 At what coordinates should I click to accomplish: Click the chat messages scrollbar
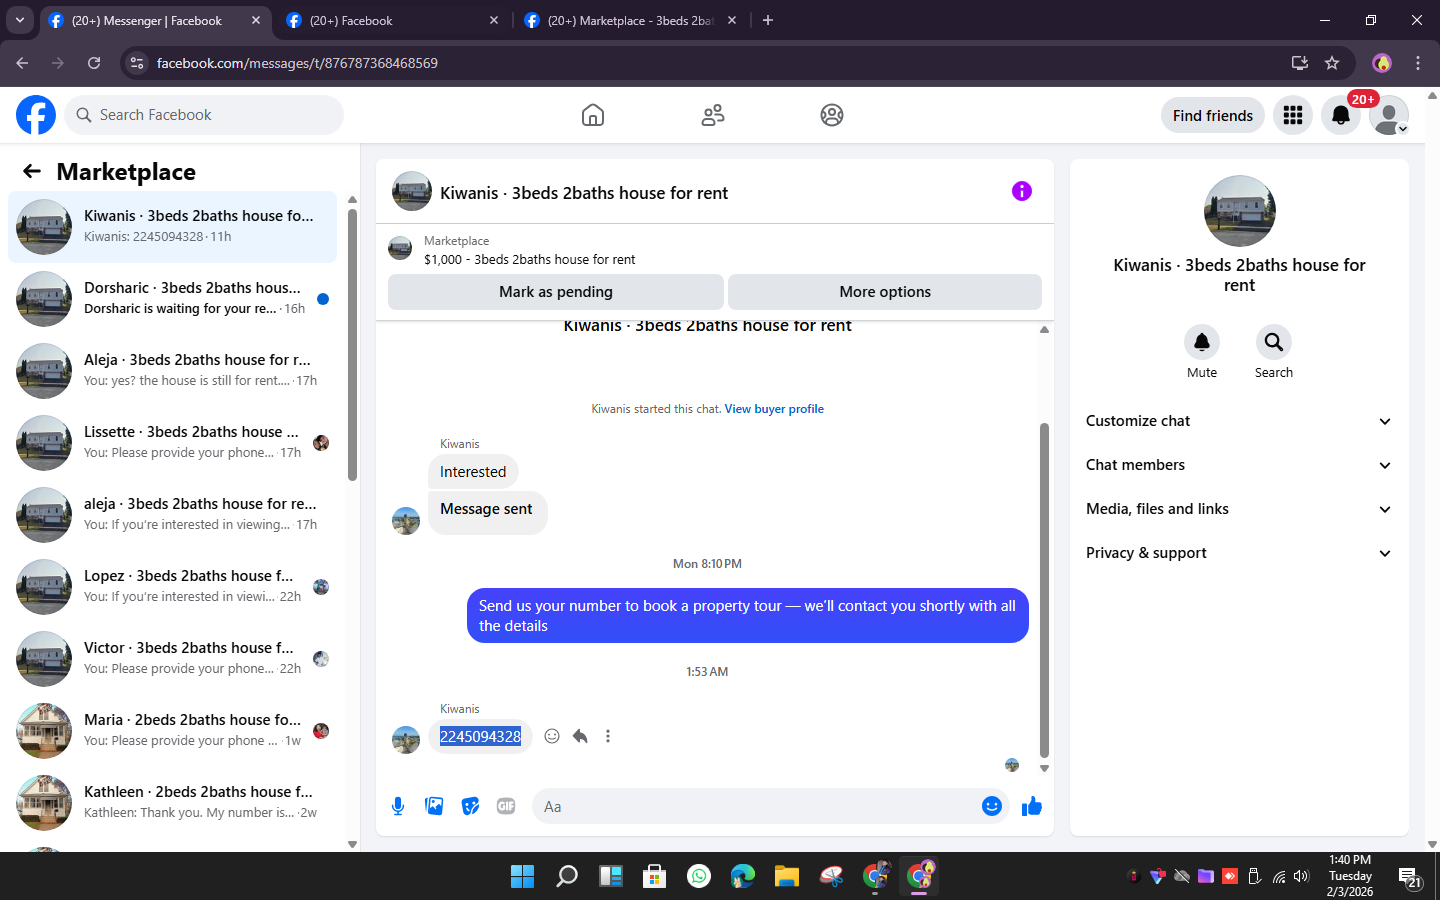(1044, 590)
